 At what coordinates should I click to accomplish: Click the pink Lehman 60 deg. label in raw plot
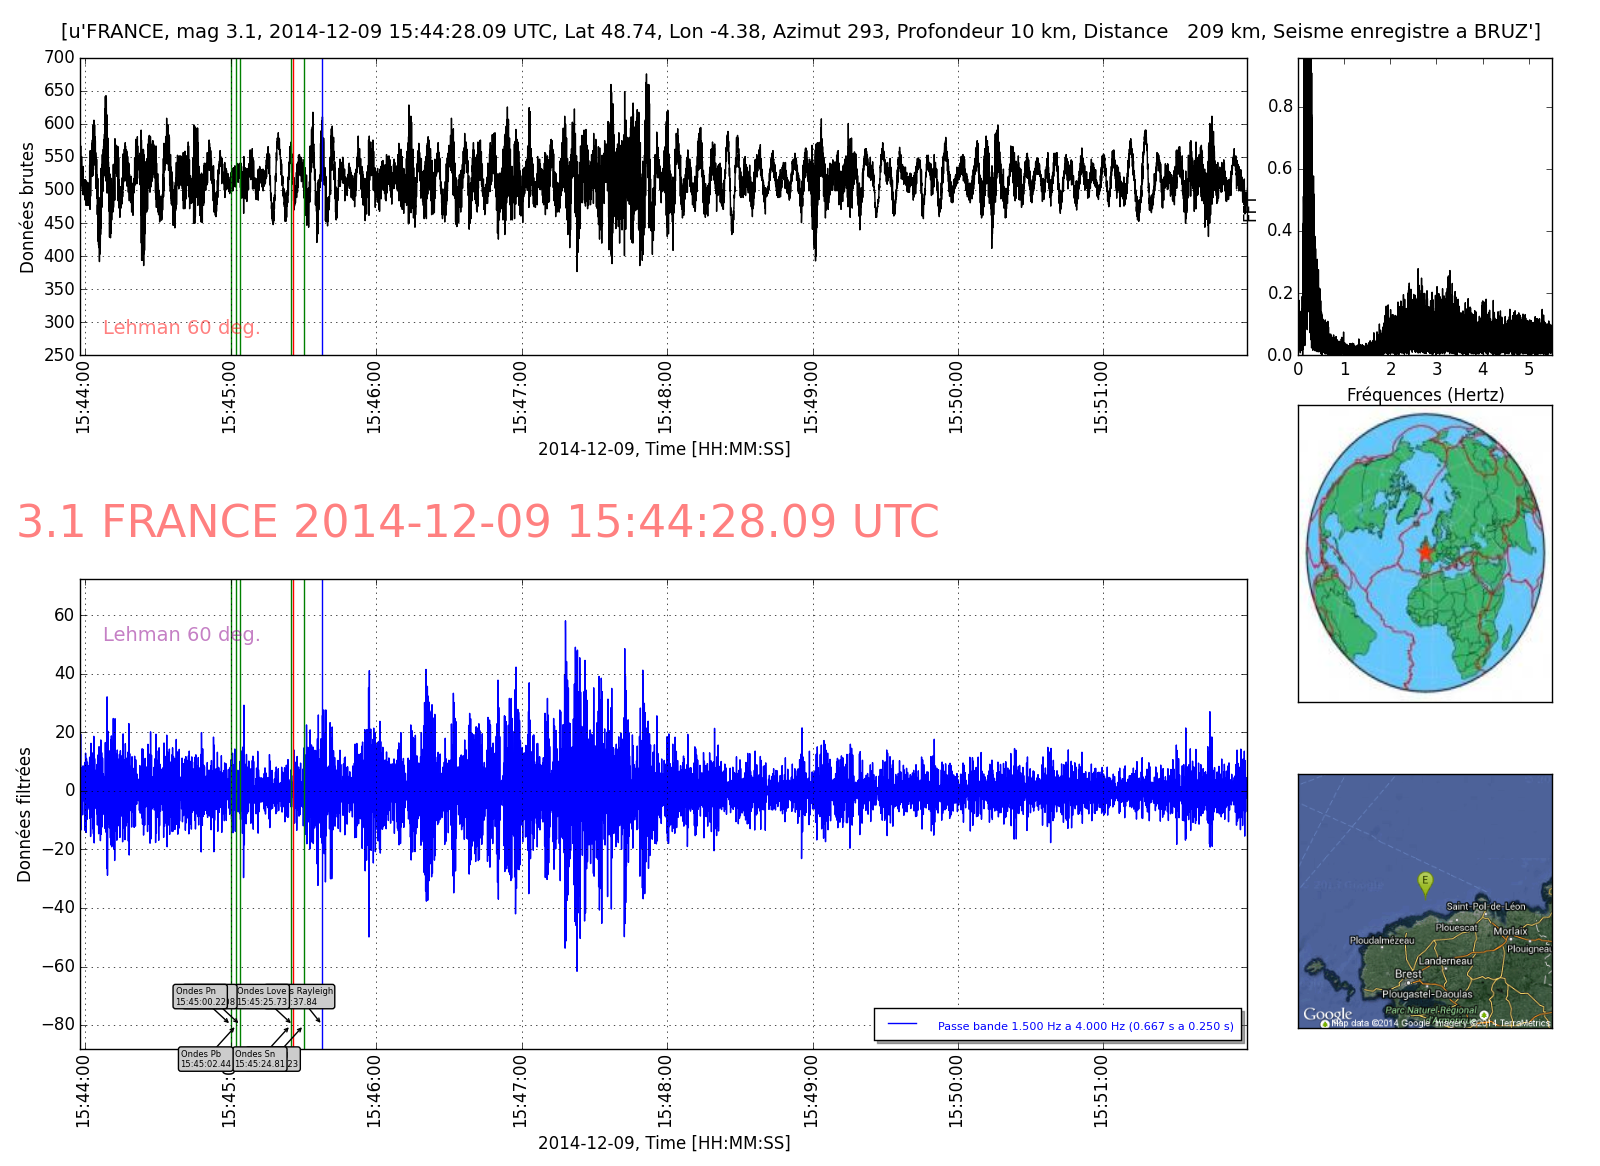[181, 328]
